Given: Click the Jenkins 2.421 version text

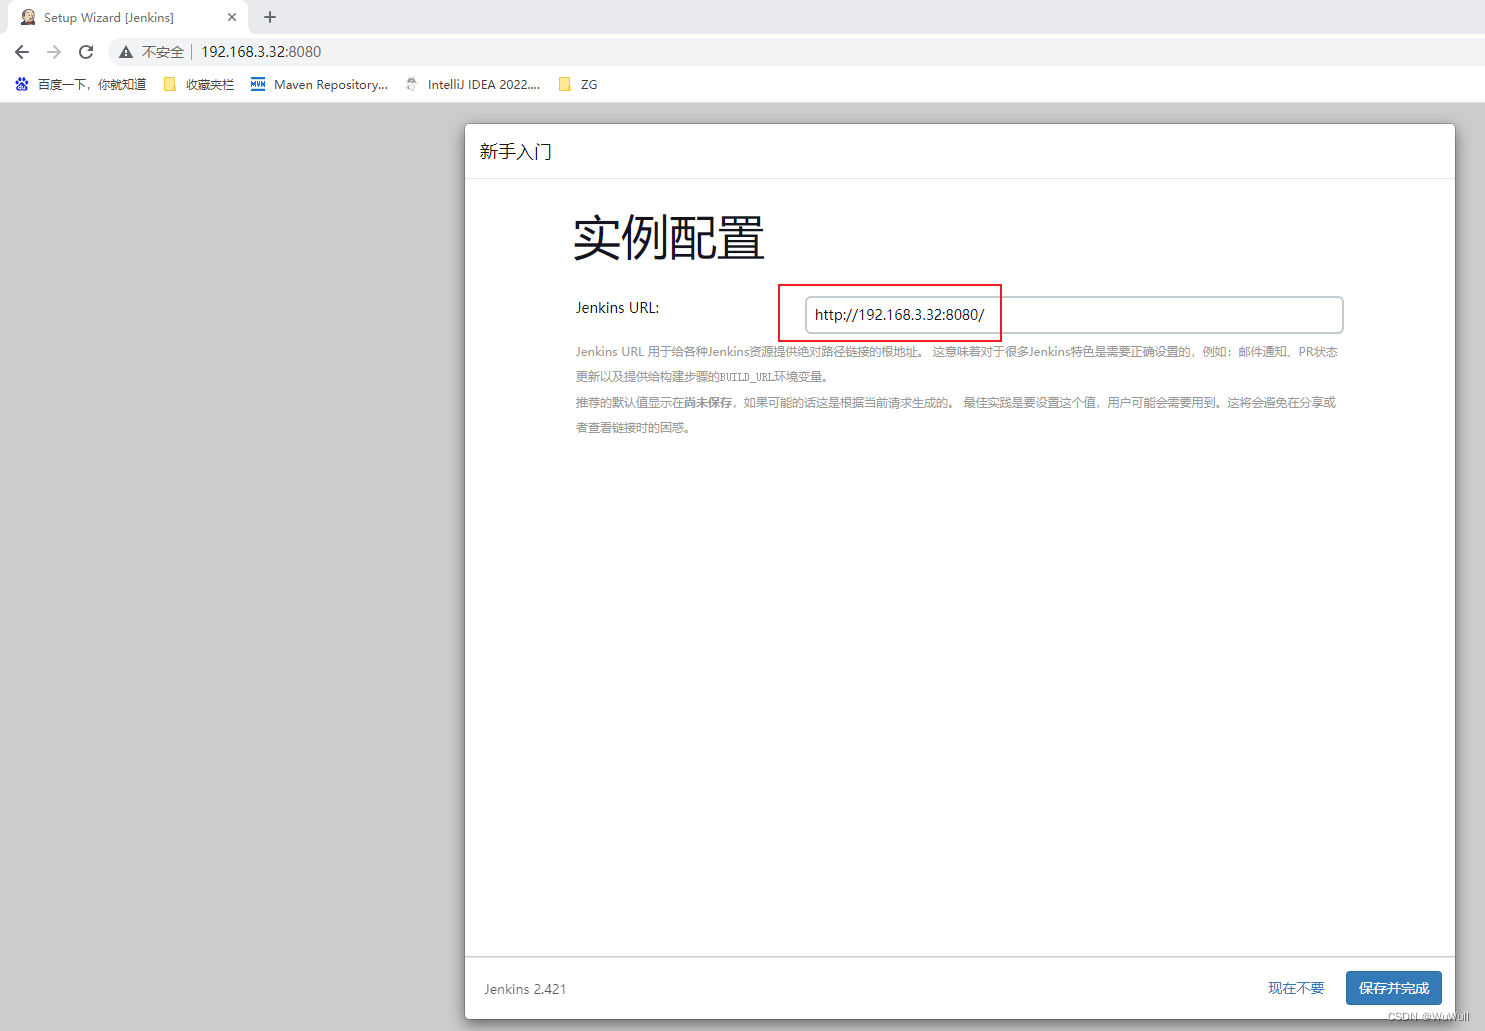Looking at the screenshot, I should tap(525, 989).
